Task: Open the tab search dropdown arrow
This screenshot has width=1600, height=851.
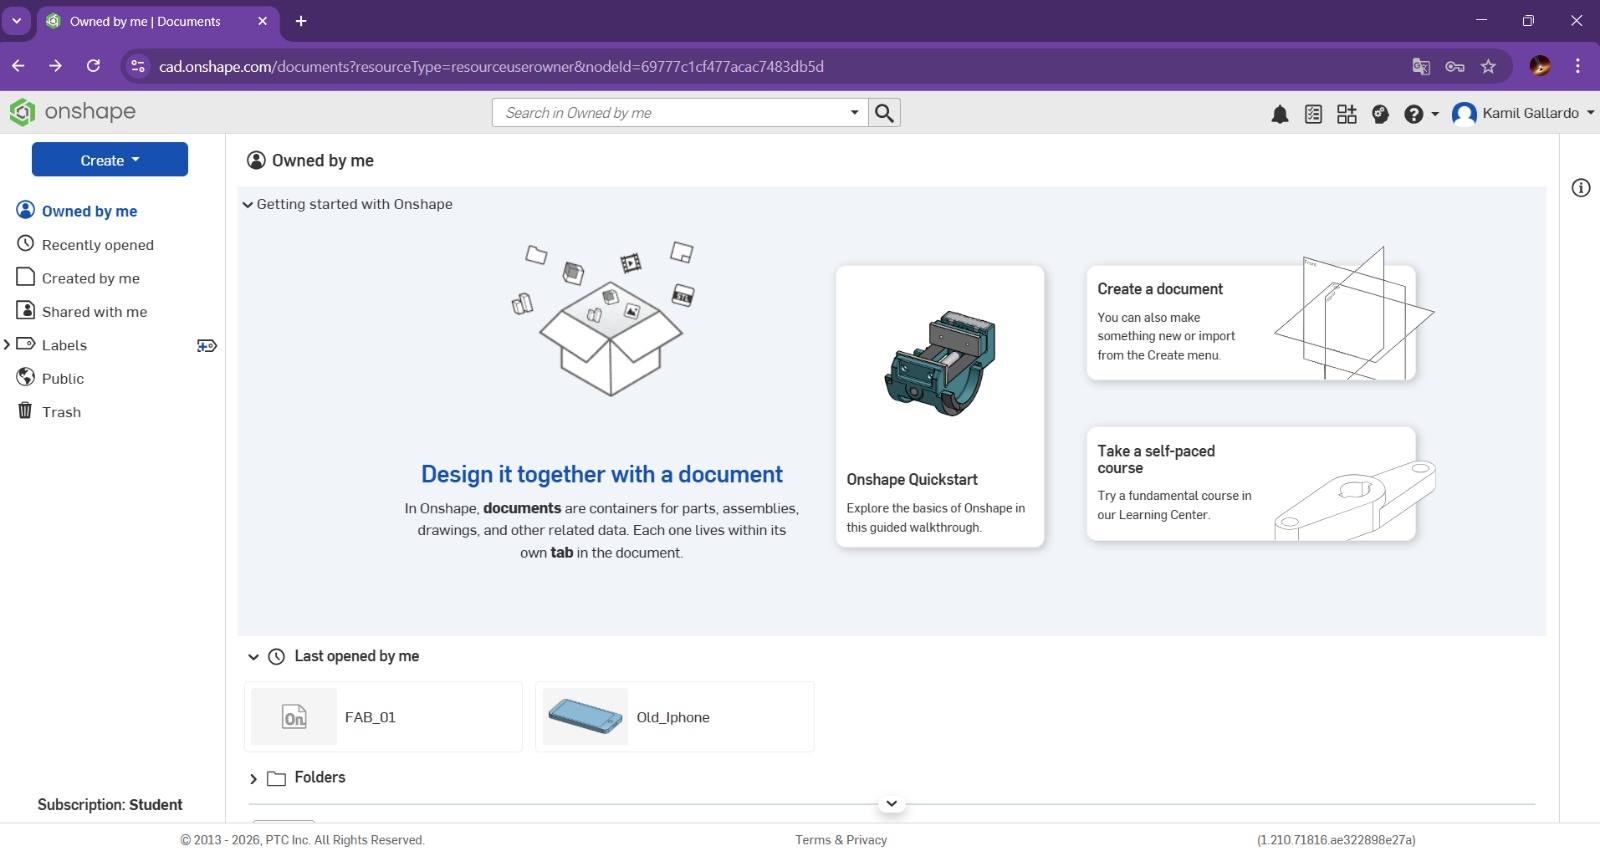Action: pyautogui.click(x=17, y=20)
